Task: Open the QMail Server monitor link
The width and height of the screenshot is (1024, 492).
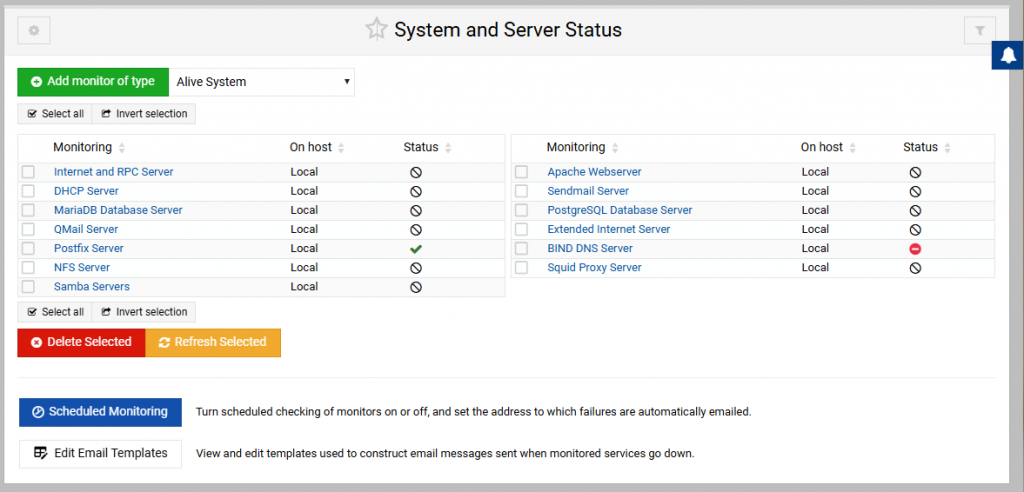Action: (86, 229)
